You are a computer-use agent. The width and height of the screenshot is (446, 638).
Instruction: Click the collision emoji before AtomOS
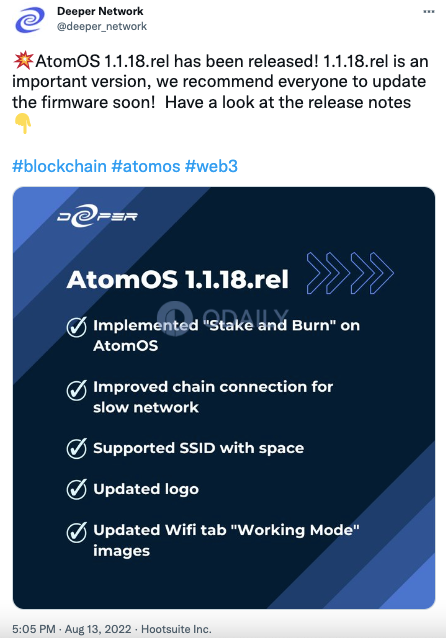pyautogui.click(x=23, y=61)
